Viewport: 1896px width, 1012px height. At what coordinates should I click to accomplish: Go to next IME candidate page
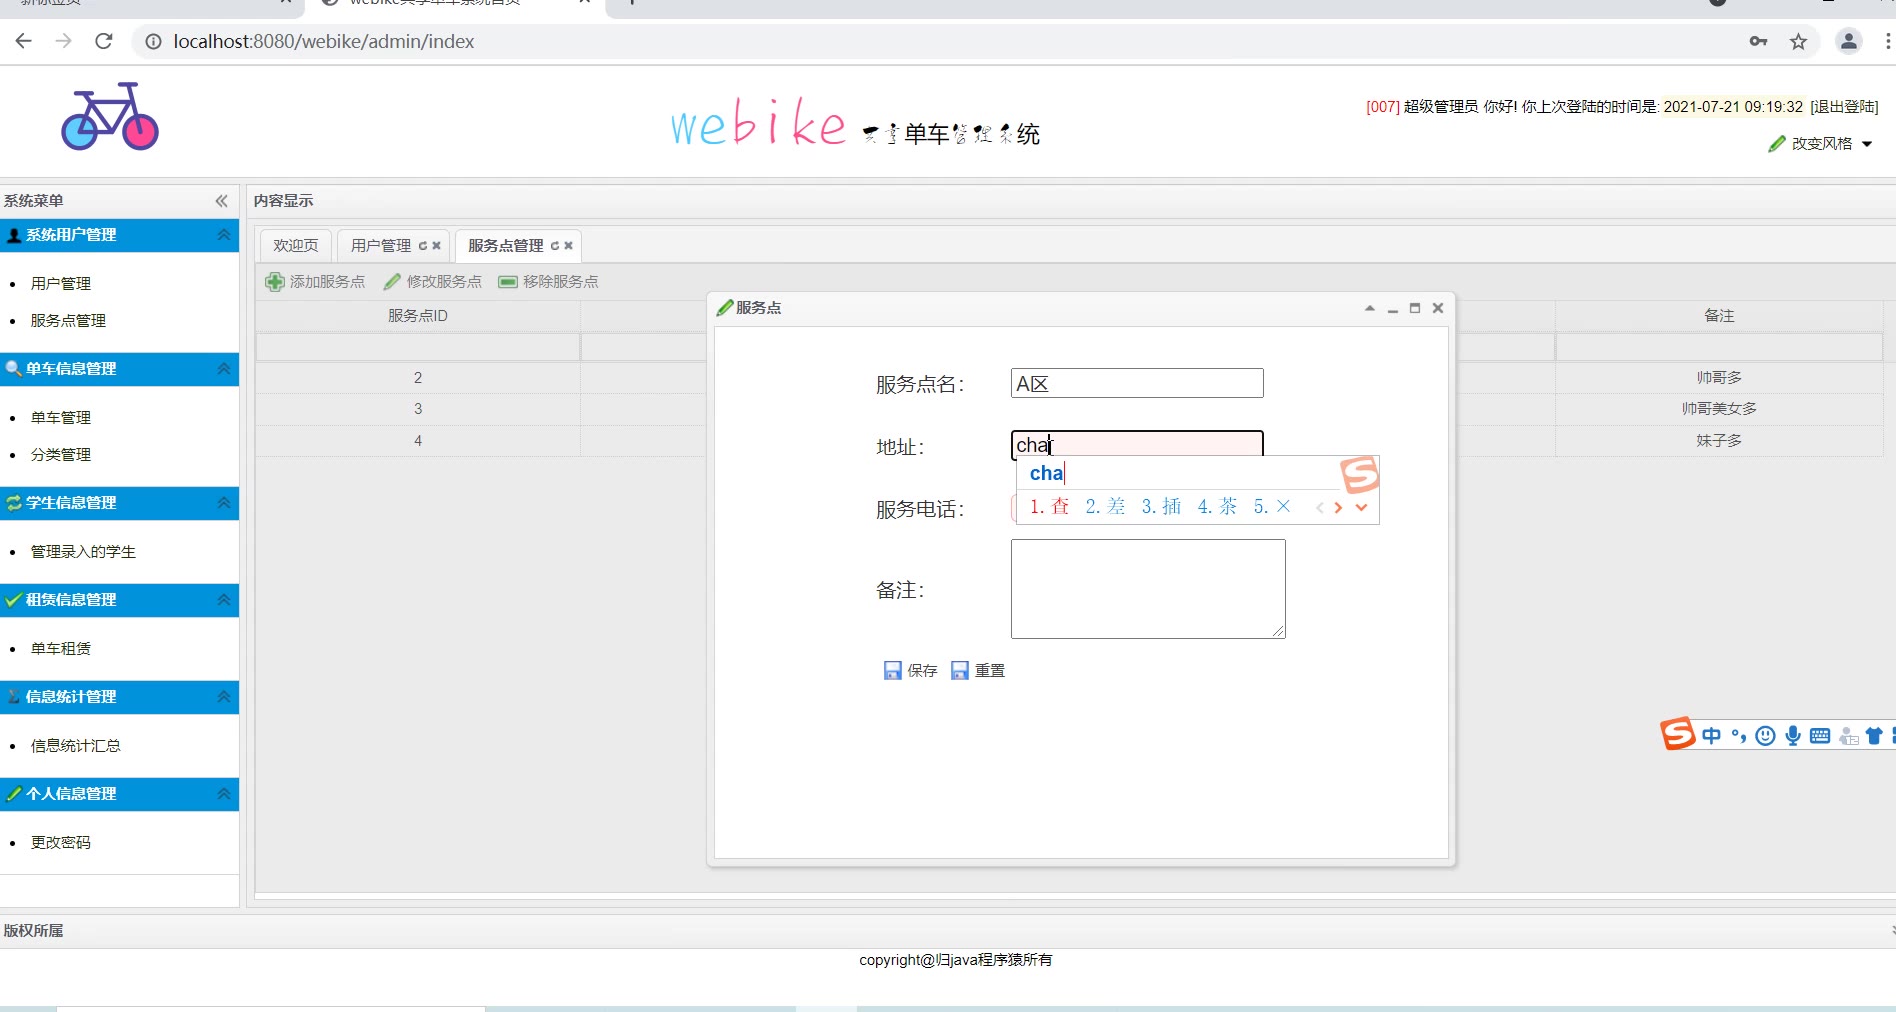click(1338, 507)
